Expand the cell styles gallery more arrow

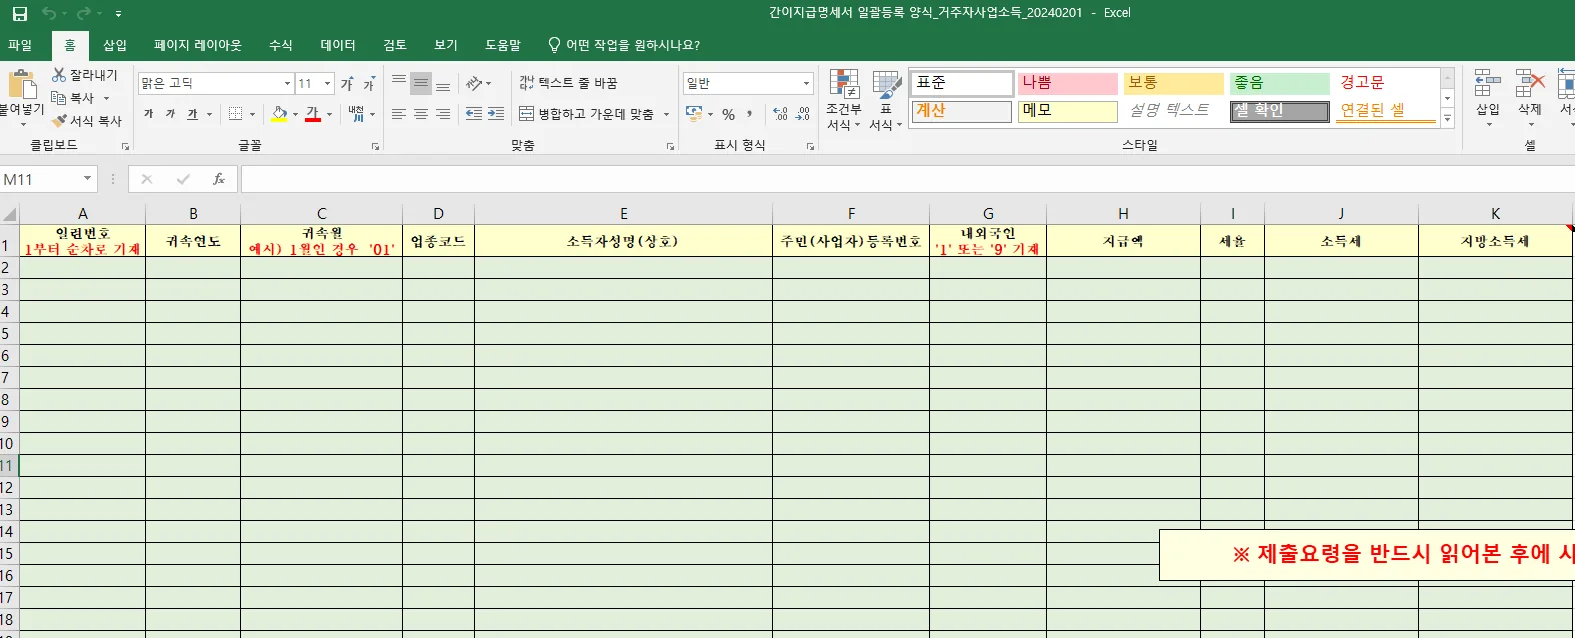(x=1447, y=118)
